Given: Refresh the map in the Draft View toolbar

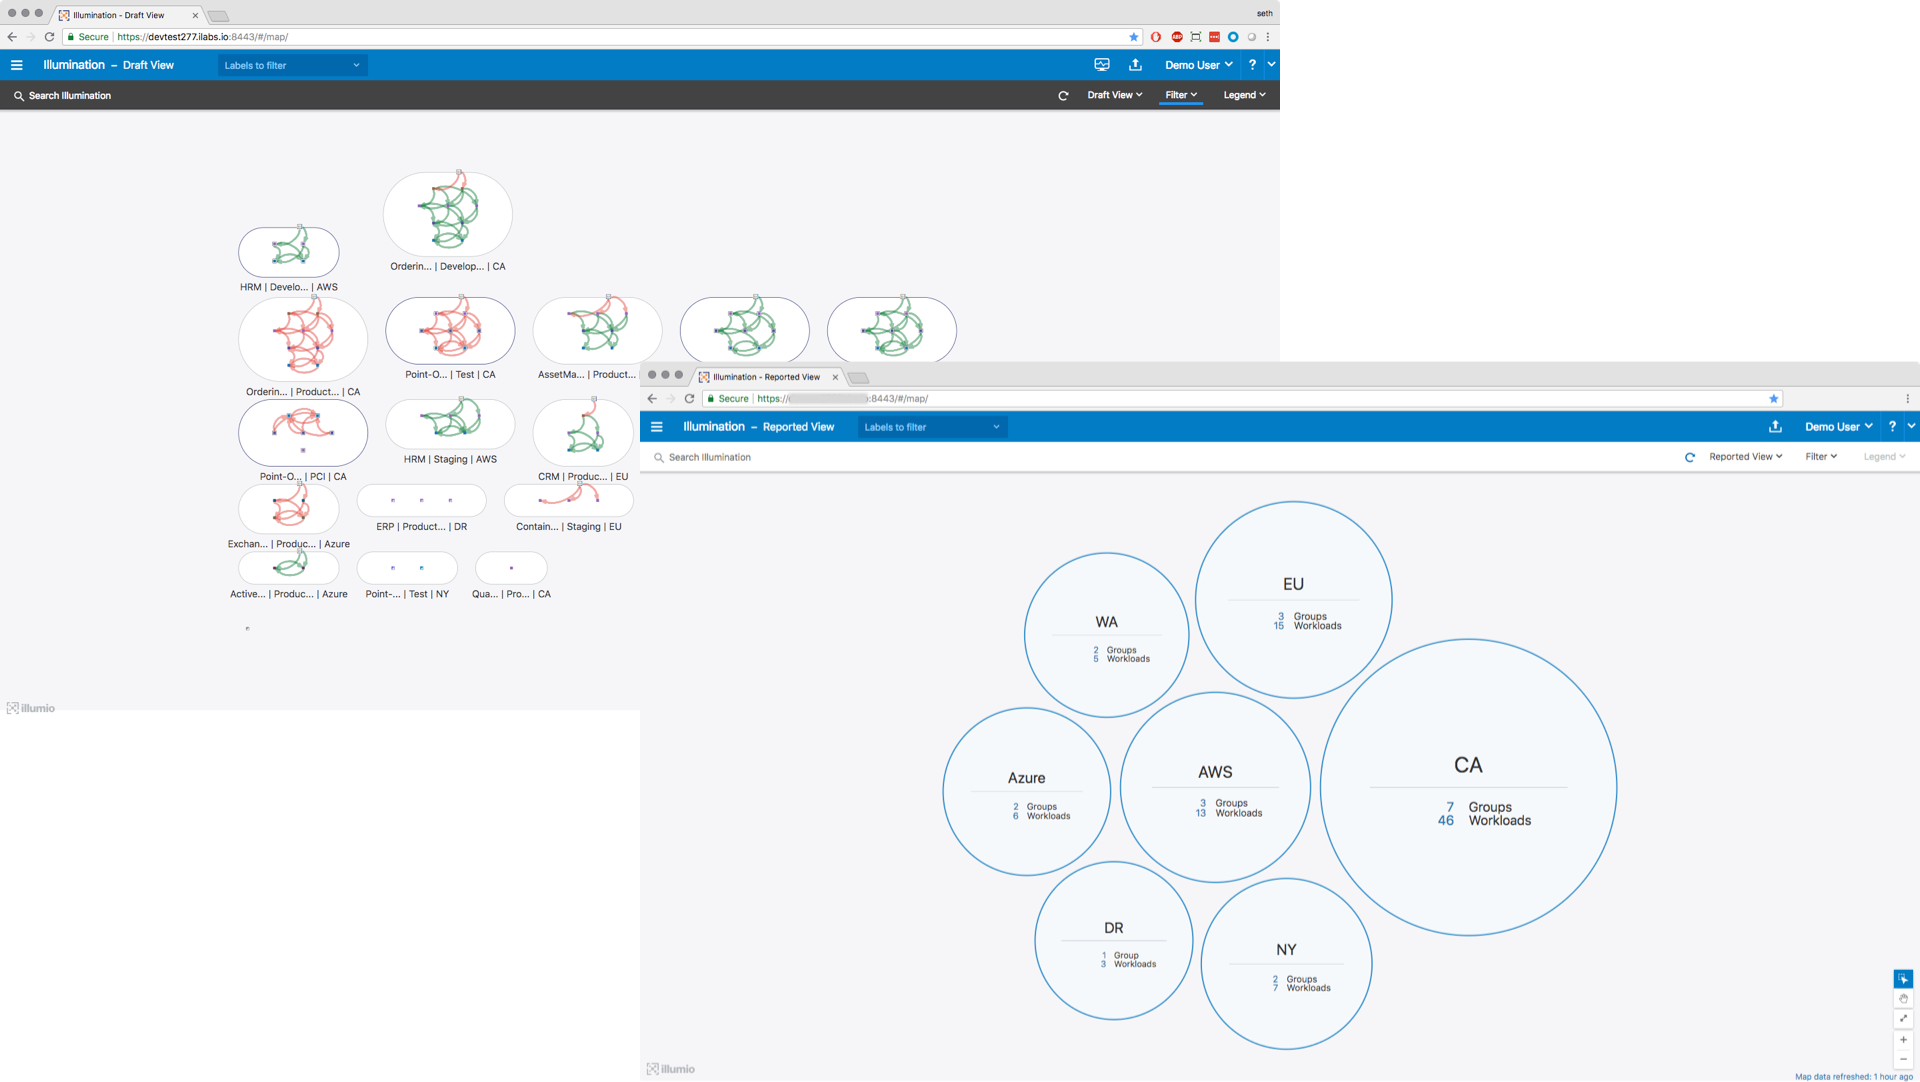Looking at the screenshot, I should (x=1063, y=96).
